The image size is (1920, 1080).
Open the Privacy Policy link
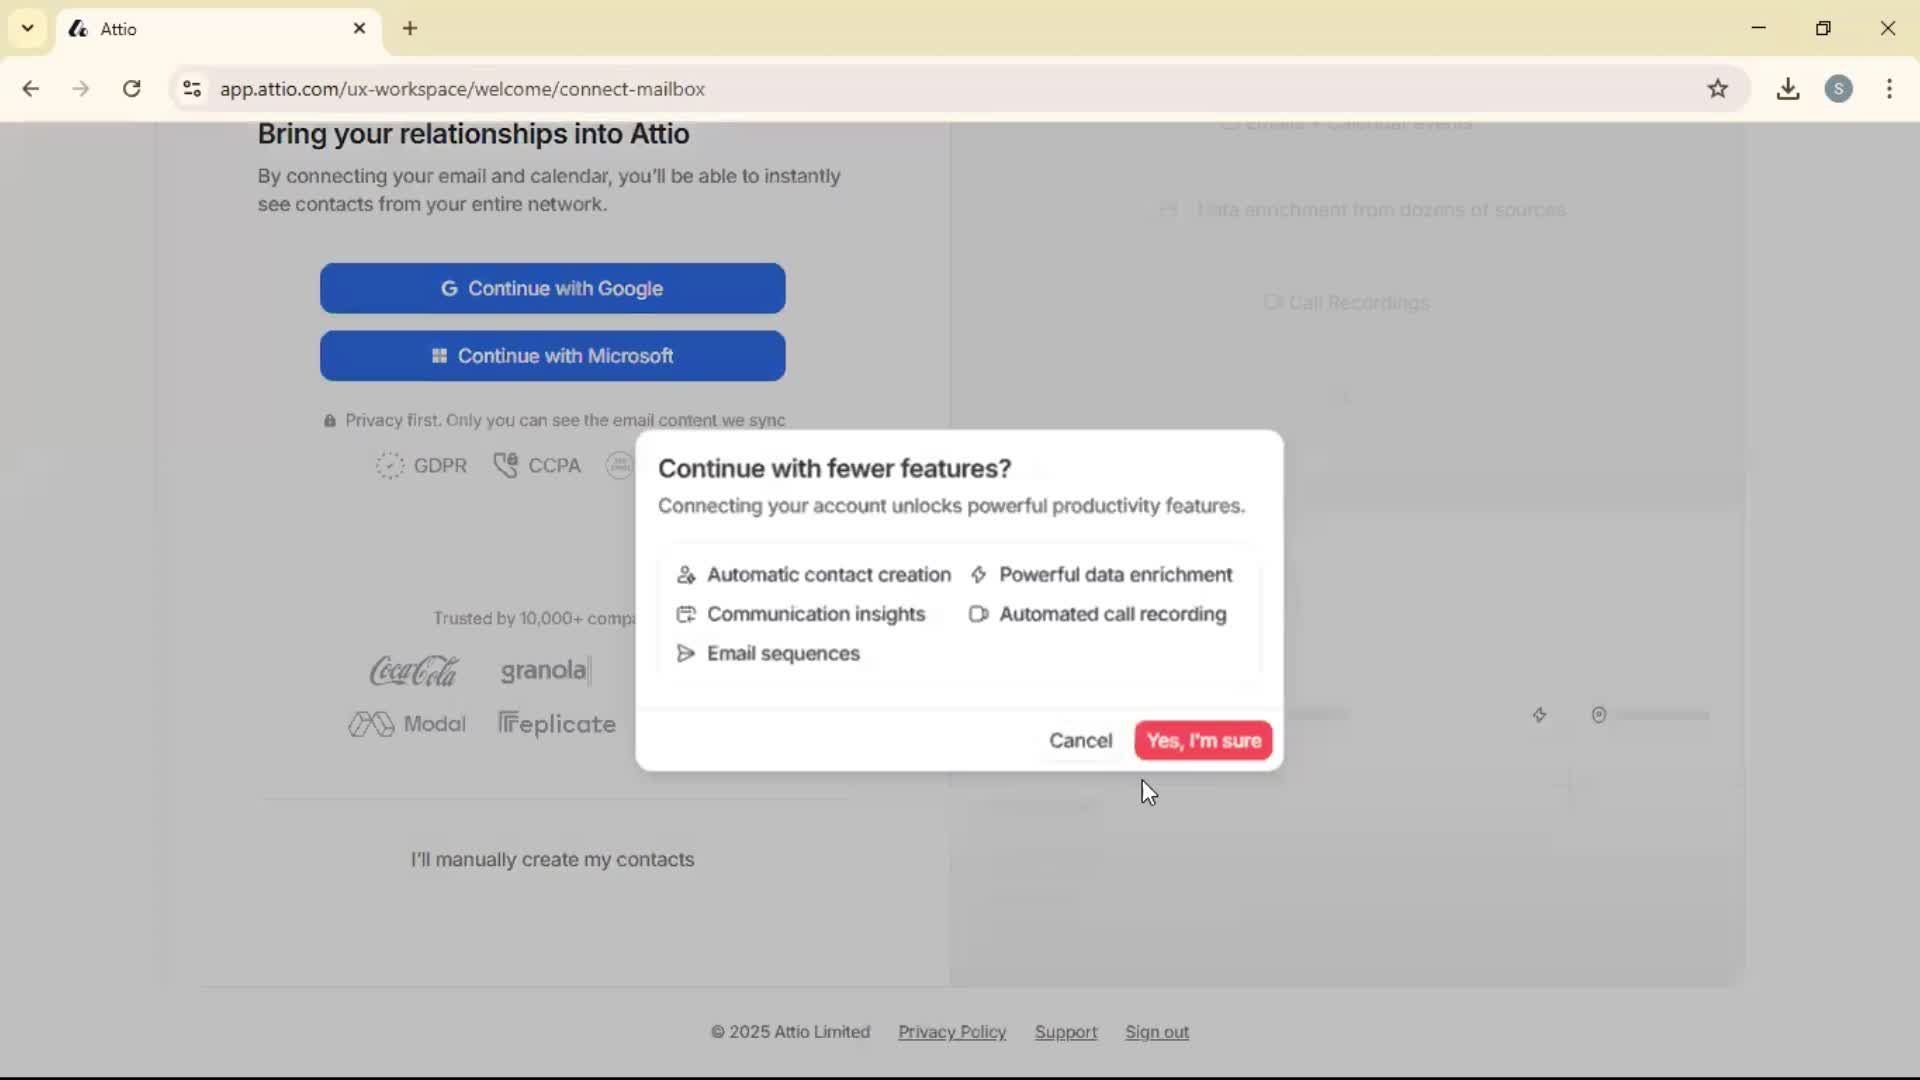coord(951,1032)
